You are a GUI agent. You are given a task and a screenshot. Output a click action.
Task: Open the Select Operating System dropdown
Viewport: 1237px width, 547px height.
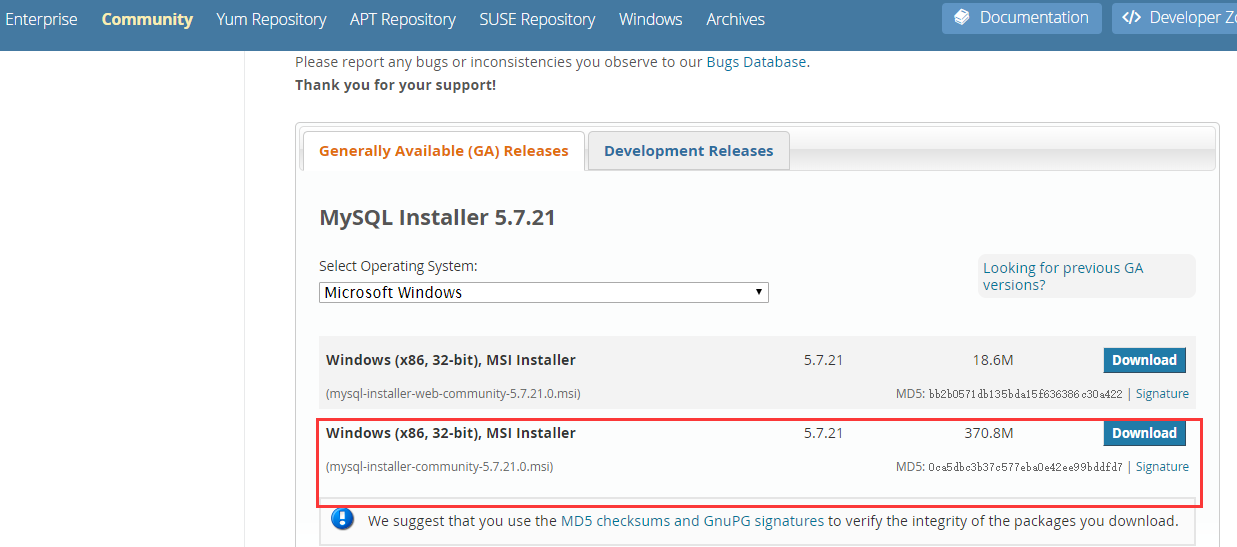click(544, 293)
